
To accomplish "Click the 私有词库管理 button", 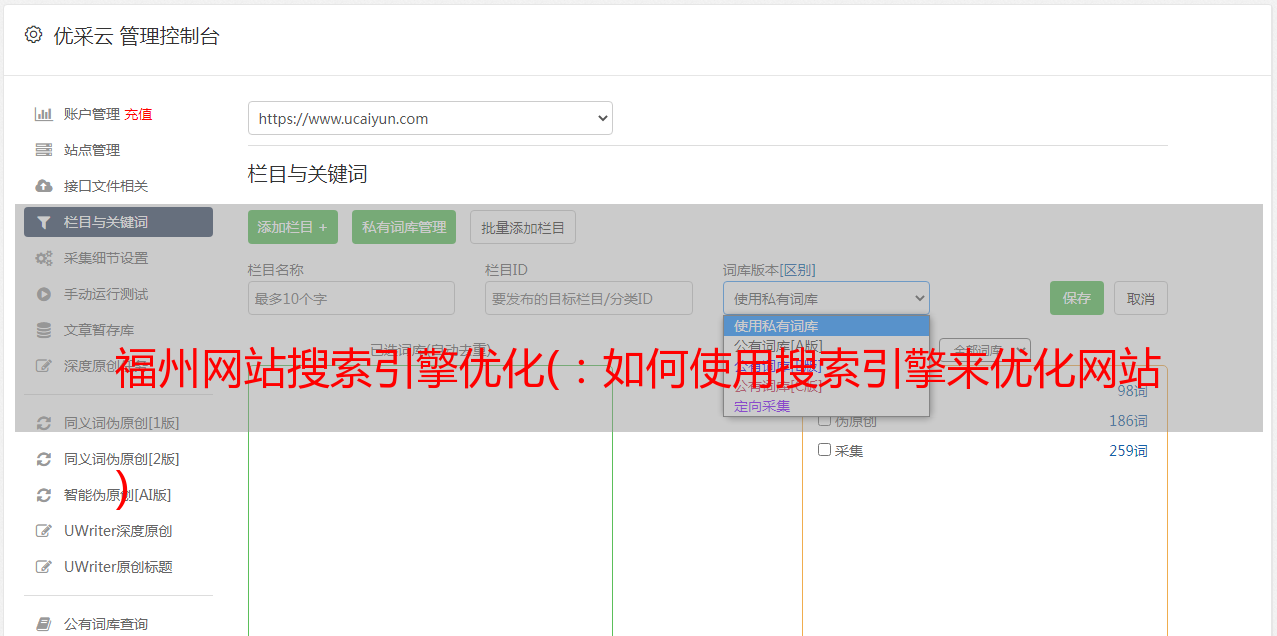I will coord(404,227).
